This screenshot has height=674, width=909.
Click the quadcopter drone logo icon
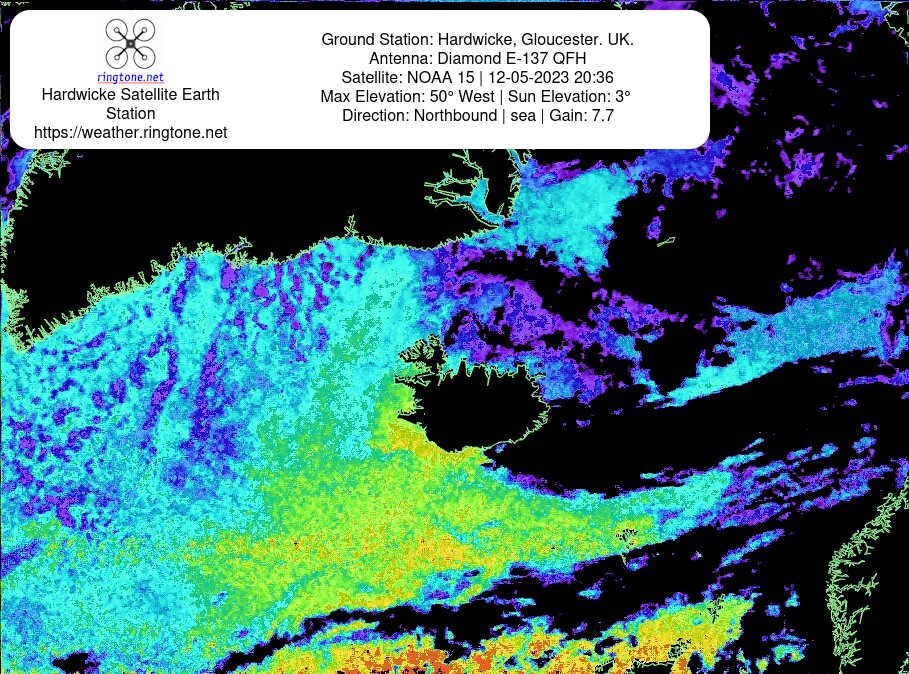130,43
